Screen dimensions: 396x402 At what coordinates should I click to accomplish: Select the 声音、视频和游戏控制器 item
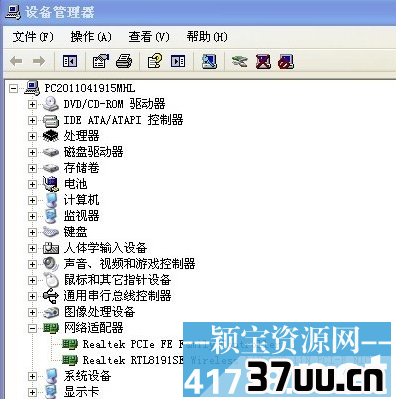pyautogui.click(x=129, y=264)
